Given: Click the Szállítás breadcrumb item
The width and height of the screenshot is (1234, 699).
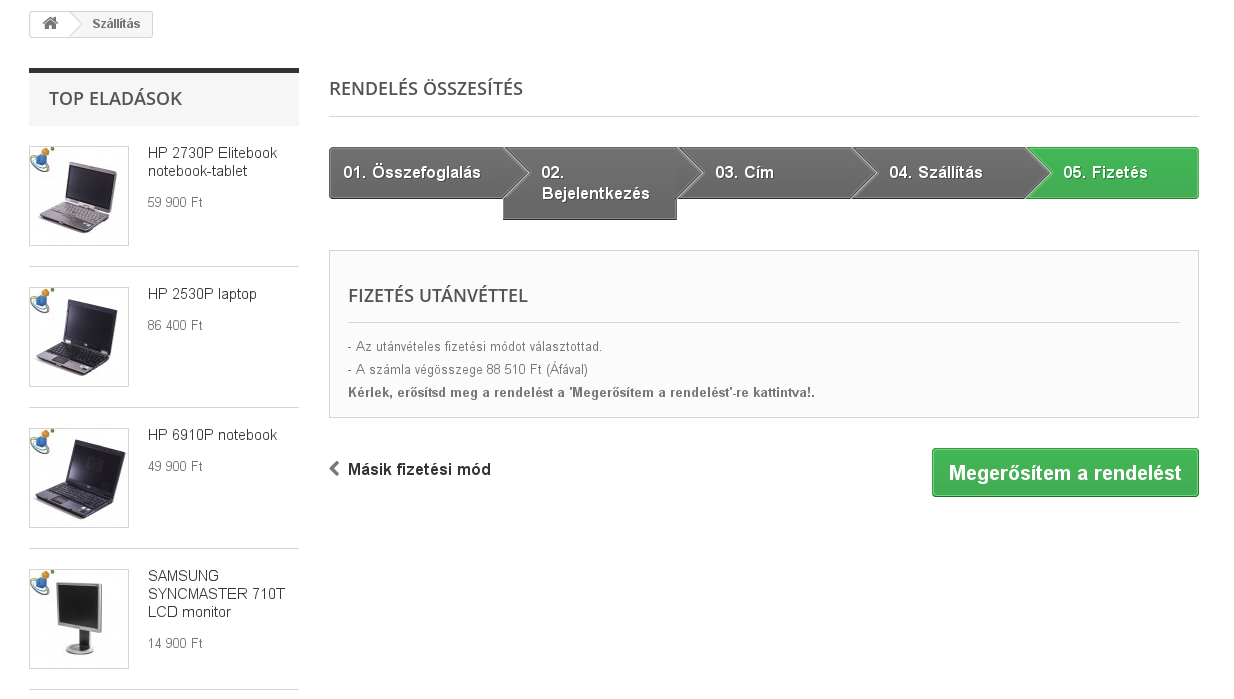Looking at the screenshot, I should pyautogui.click(x=116, y=24).
